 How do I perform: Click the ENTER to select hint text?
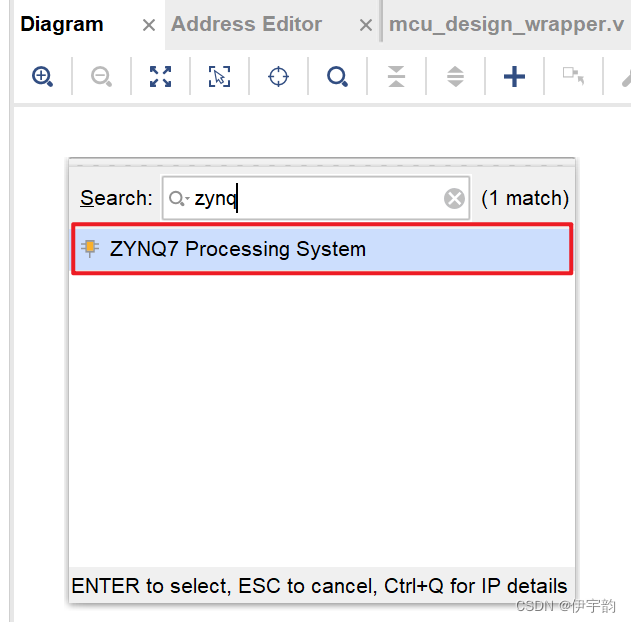(319, 586)
